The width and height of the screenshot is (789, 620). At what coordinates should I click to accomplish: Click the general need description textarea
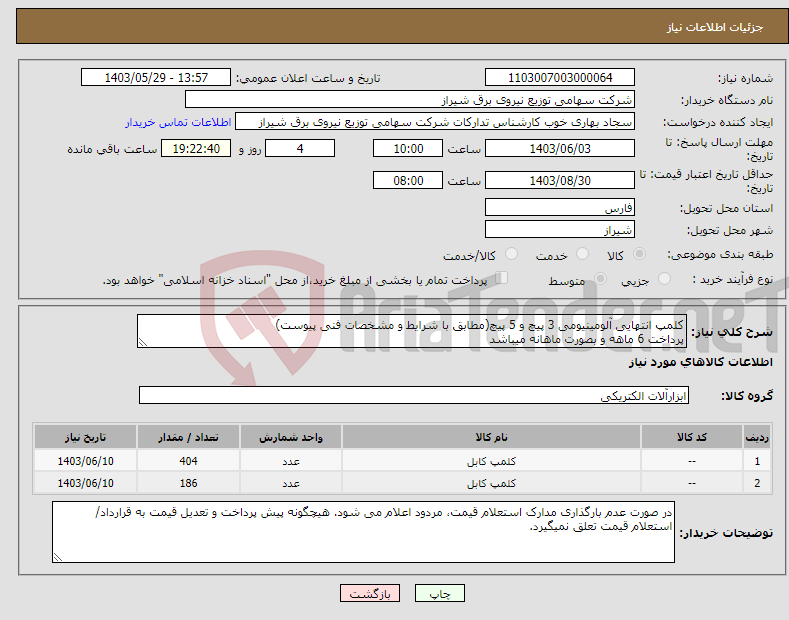412,331
